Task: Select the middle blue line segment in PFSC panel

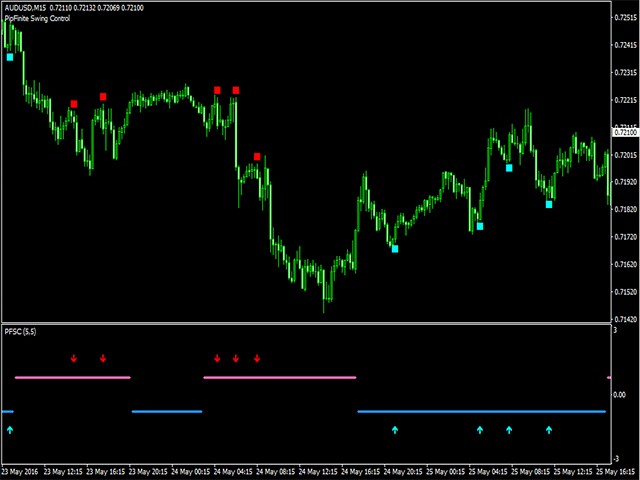Action: [x=166, y=411]
